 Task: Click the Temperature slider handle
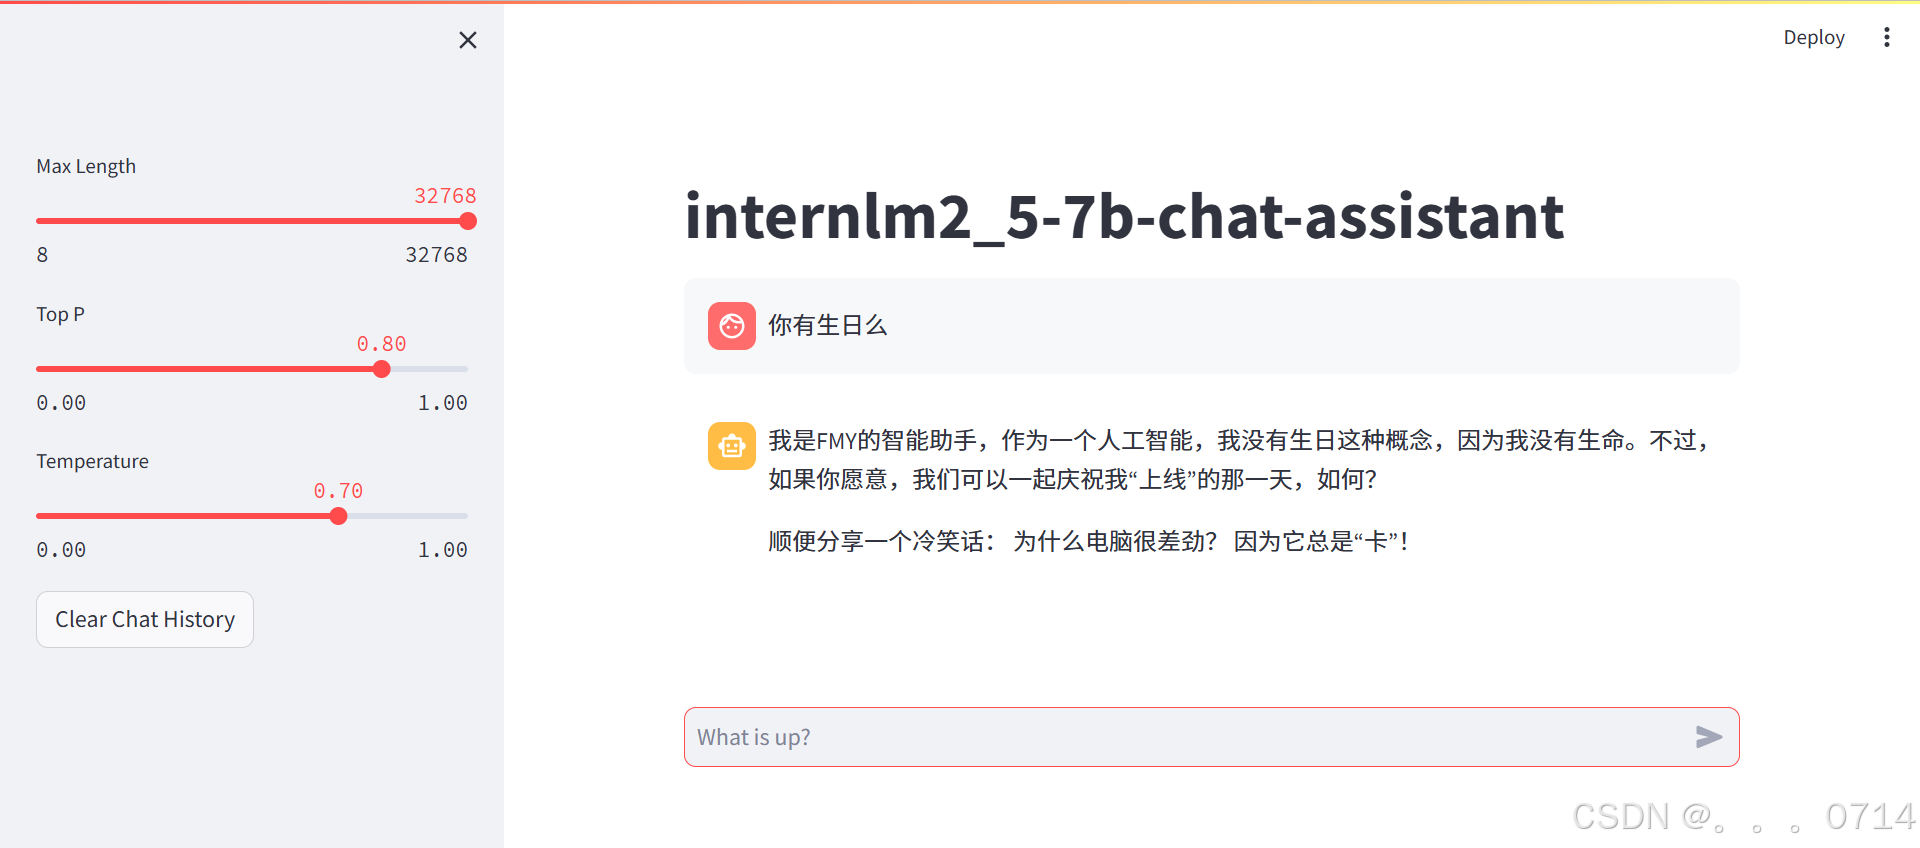point(338,515)
